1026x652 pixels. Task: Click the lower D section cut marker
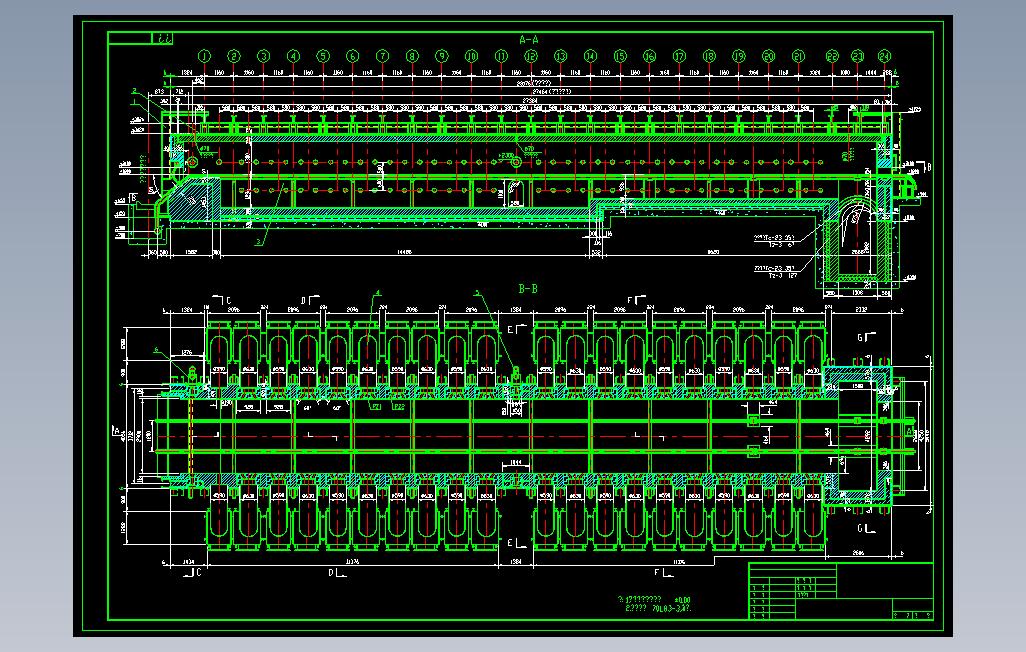coord(336,573)
